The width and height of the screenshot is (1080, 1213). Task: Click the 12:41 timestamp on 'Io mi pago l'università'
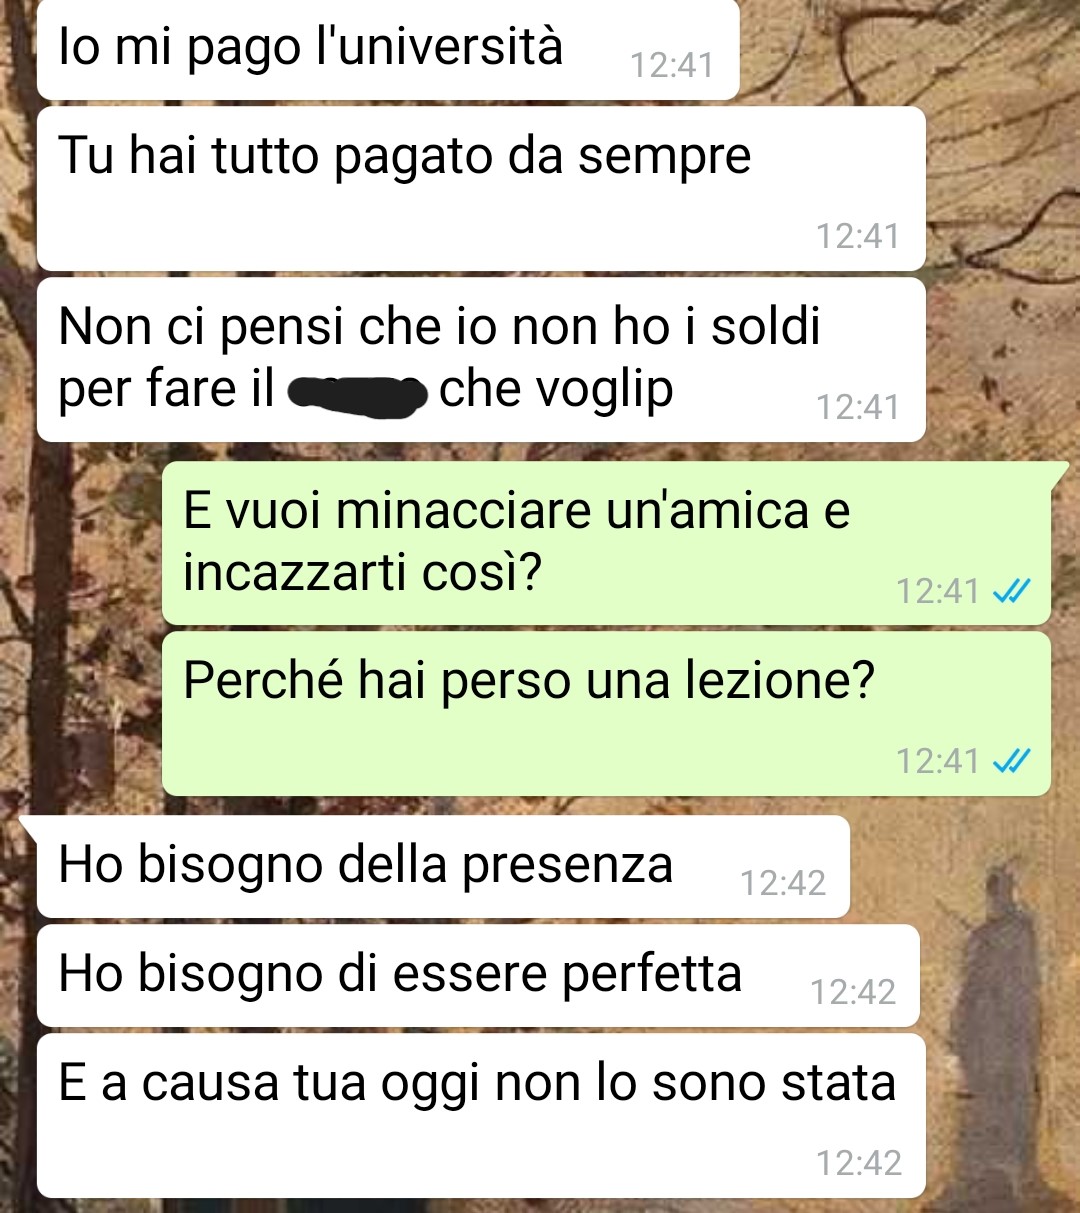tap(672, 65)
